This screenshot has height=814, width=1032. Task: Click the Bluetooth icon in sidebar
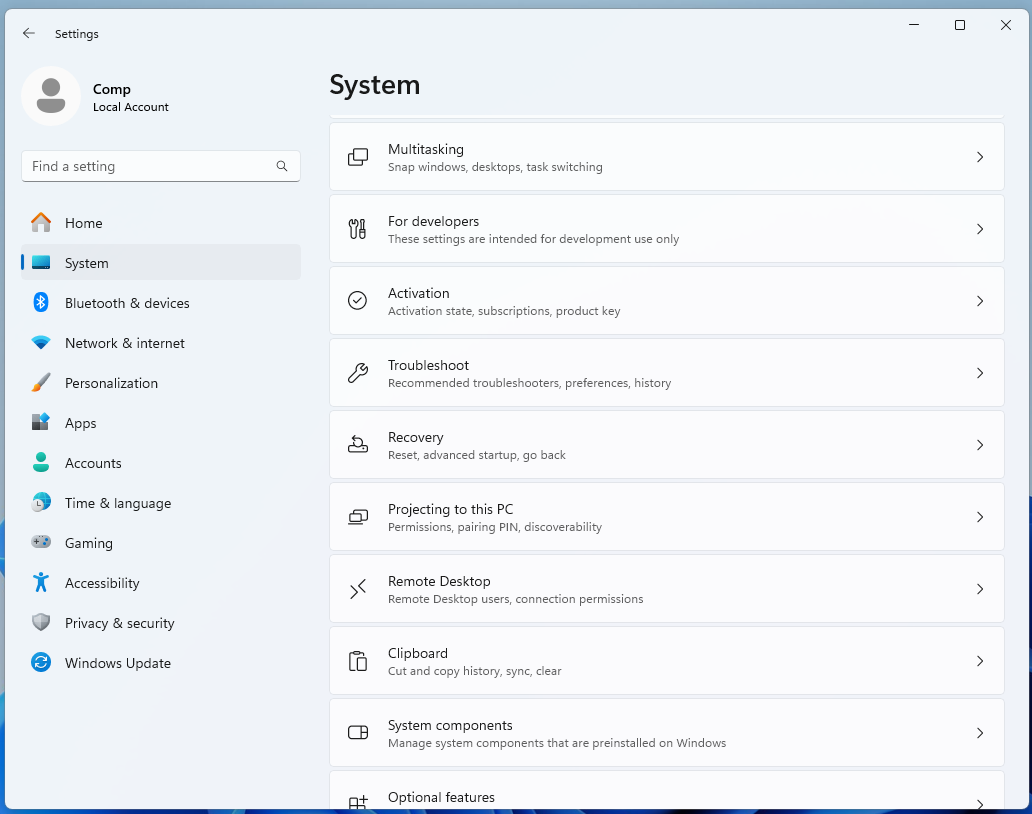tap(41, 303)
